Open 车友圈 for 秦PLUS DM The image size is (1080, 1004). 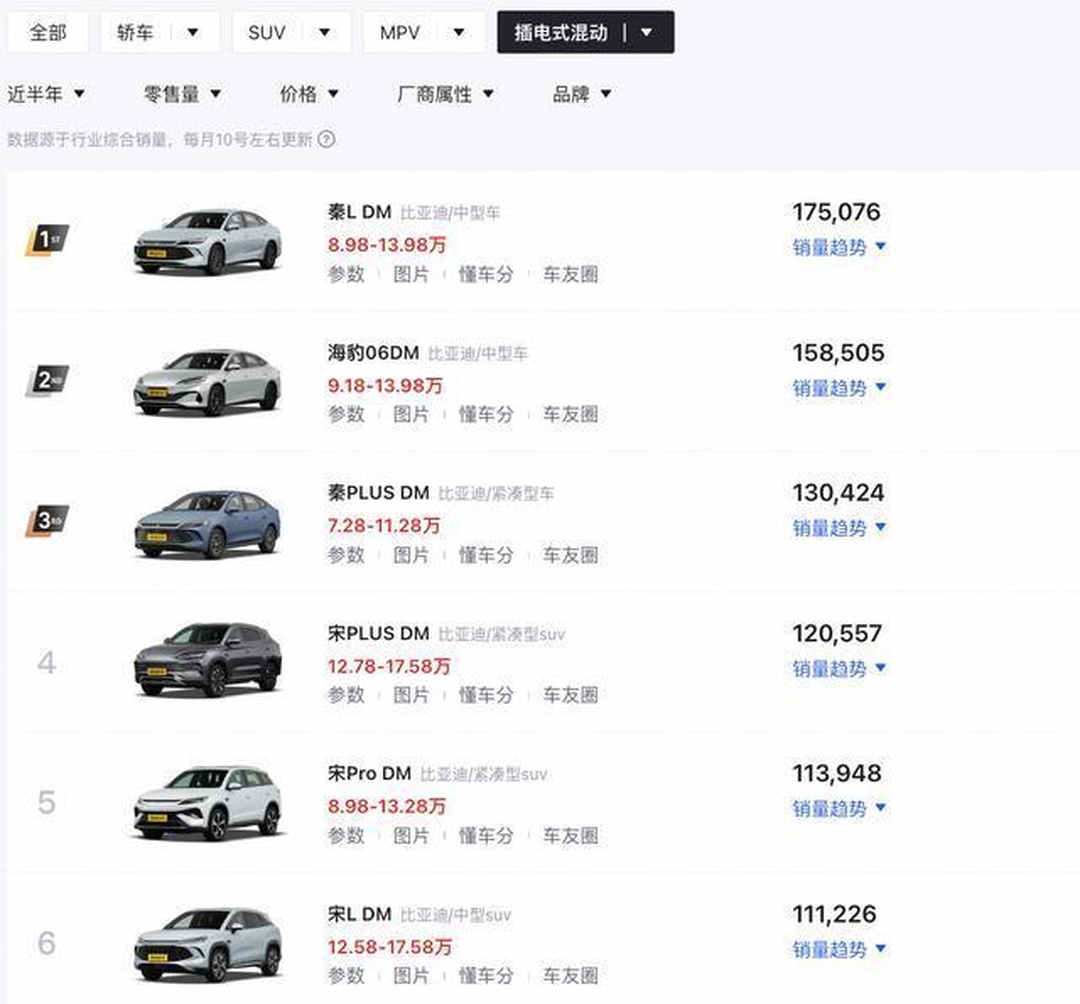[x=570, y=555]
